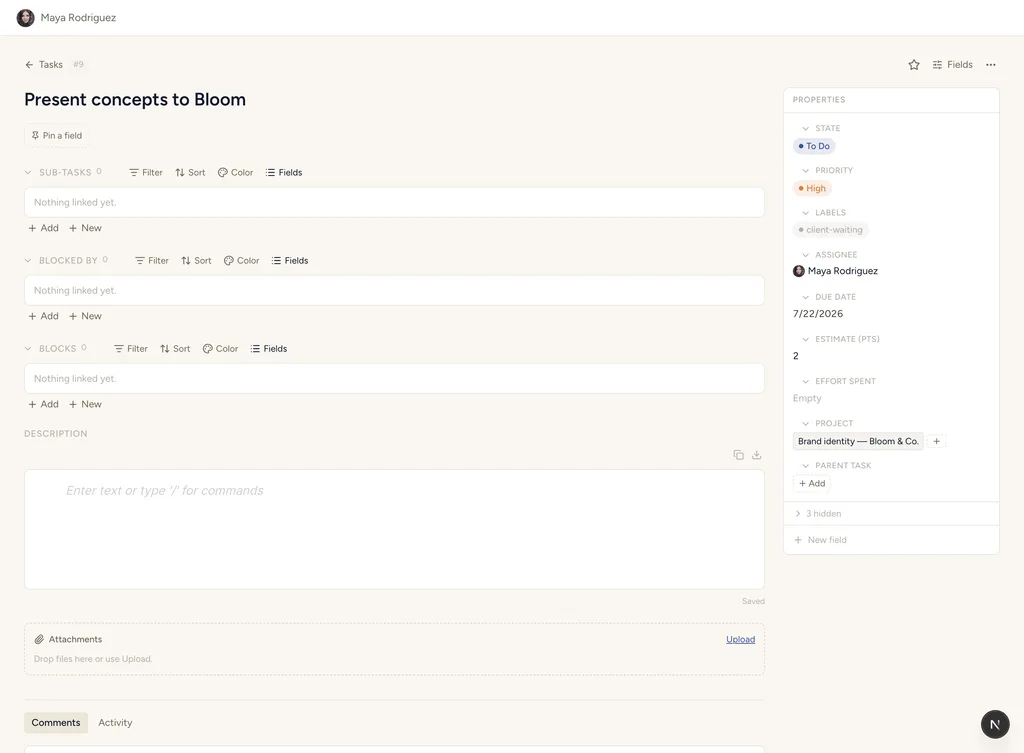Image resolution: width=1024 pixels, height=753 pixels.
Task: Sort the Blocked By list
Action: pos(196,261)
